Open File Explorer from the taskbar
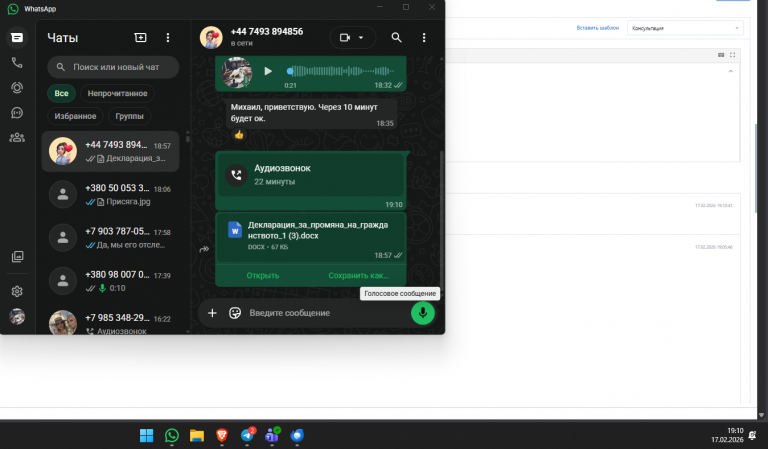The image size is (768, 449). click(197, 435)
